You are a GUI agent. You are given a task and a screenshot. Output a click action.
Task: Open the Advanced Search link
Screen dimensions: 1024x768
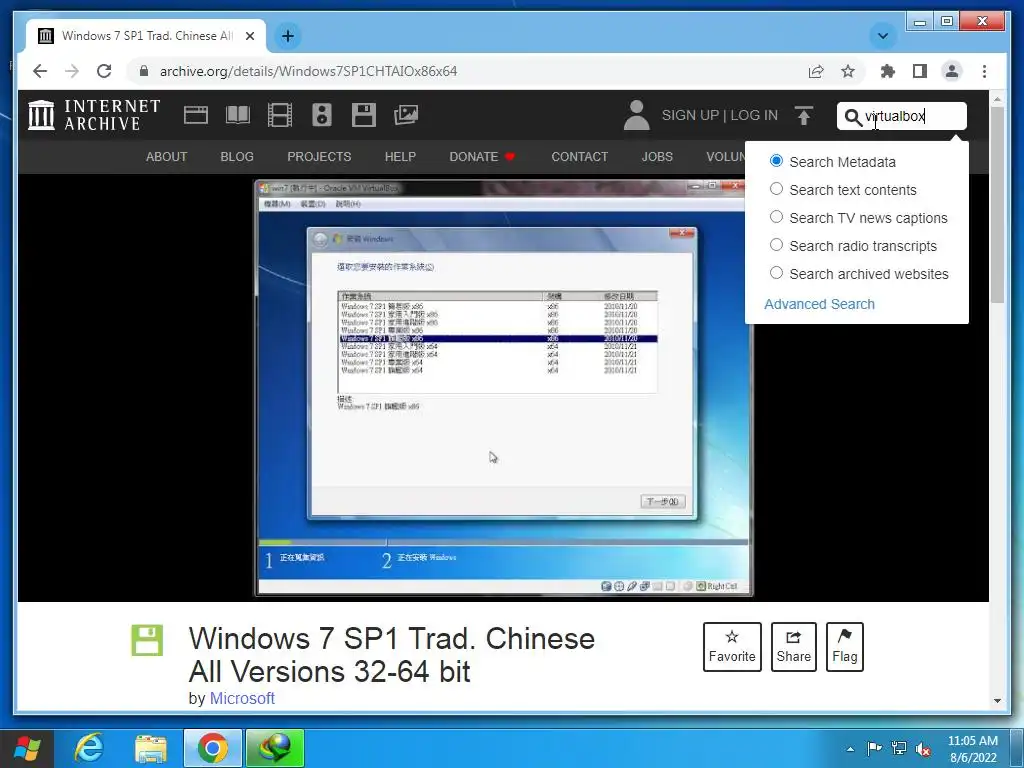coord(819,304)
